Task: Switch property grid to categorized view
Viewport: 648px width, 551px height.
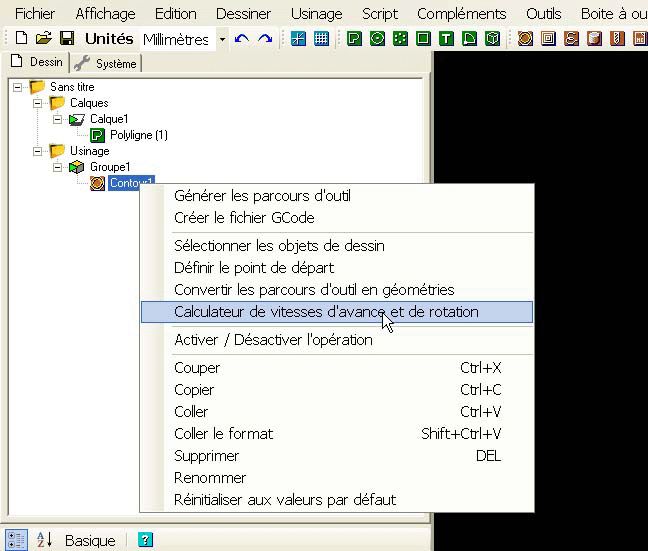Action: 17,540
